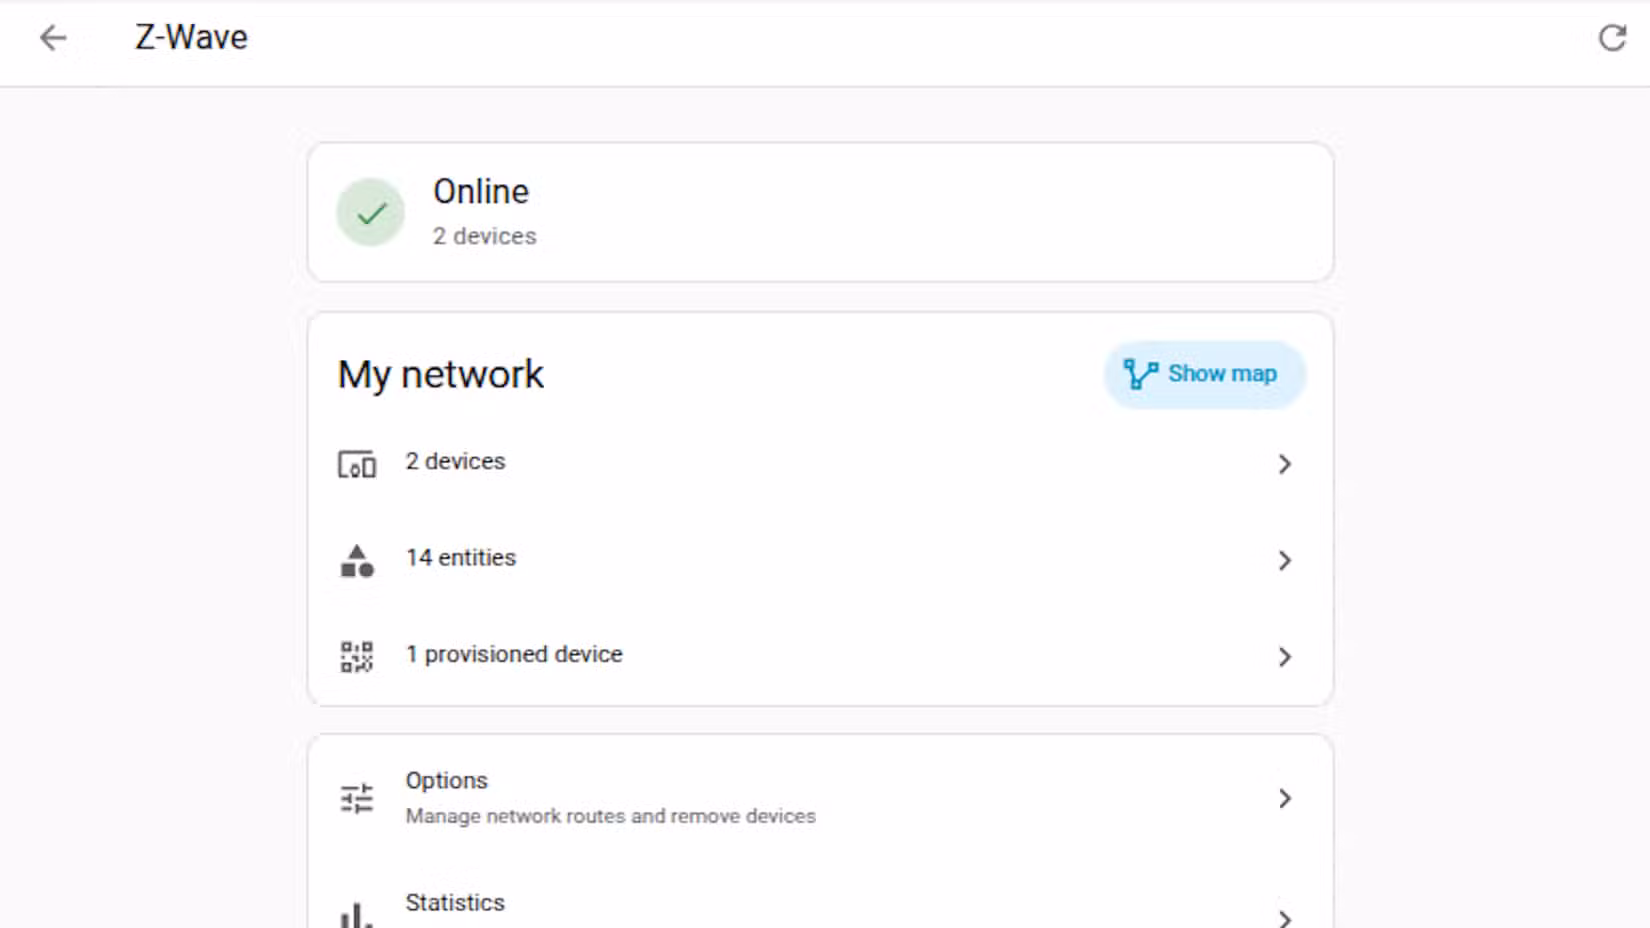This screenshot has width=1650, height=928.
Task: Click the refresh icon in the header
Action: [x=1612, y=38]
